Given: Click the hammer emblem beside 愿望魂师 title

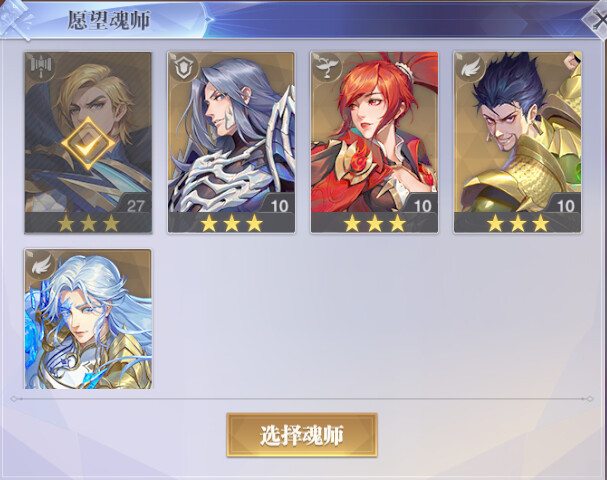Looking at the screenshot, I should point(15,19).
